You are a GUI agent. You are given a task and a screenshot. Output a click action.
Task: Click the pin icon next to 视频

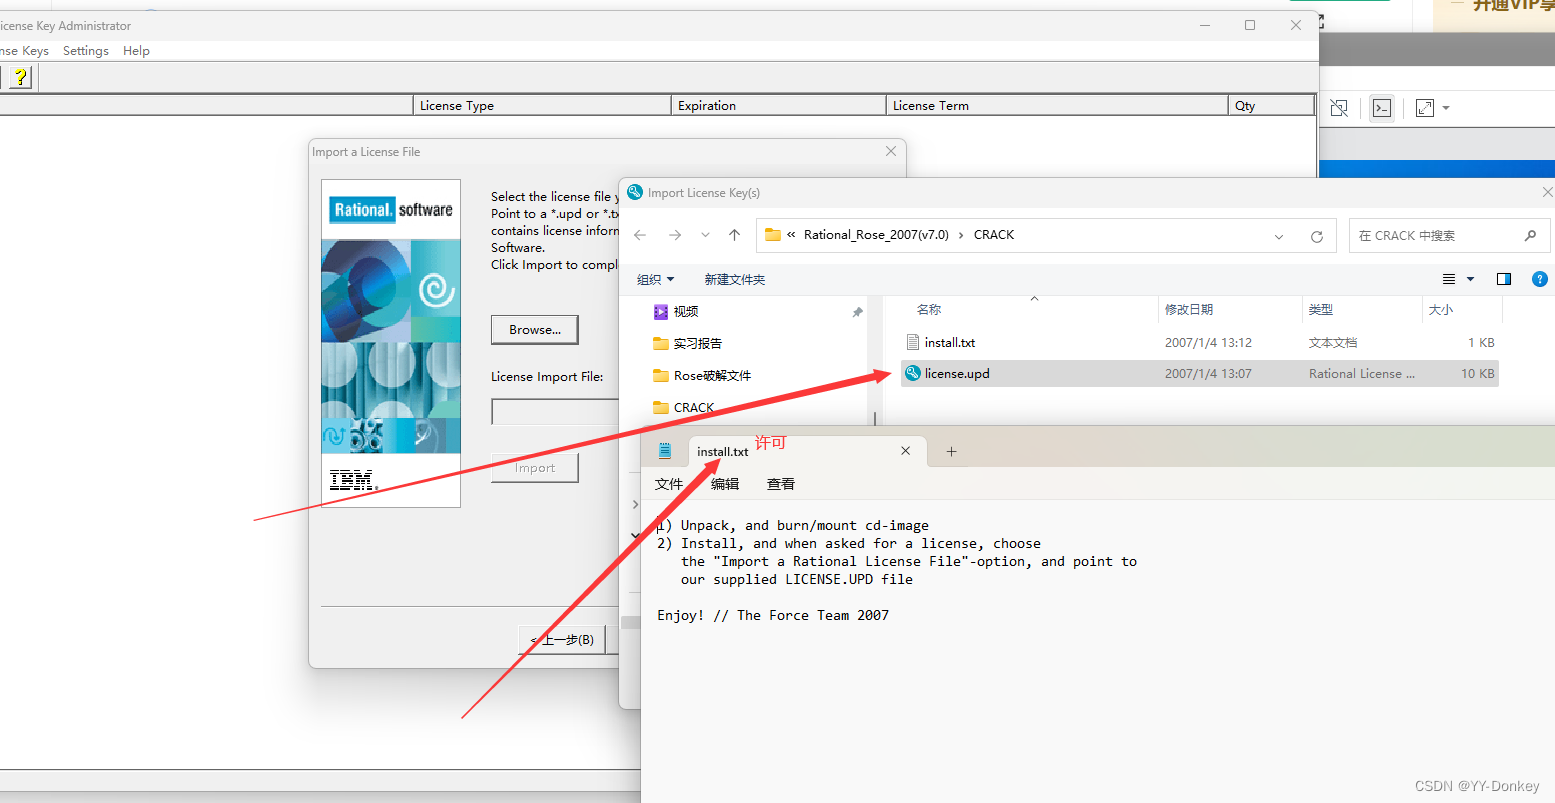(857, 312)
